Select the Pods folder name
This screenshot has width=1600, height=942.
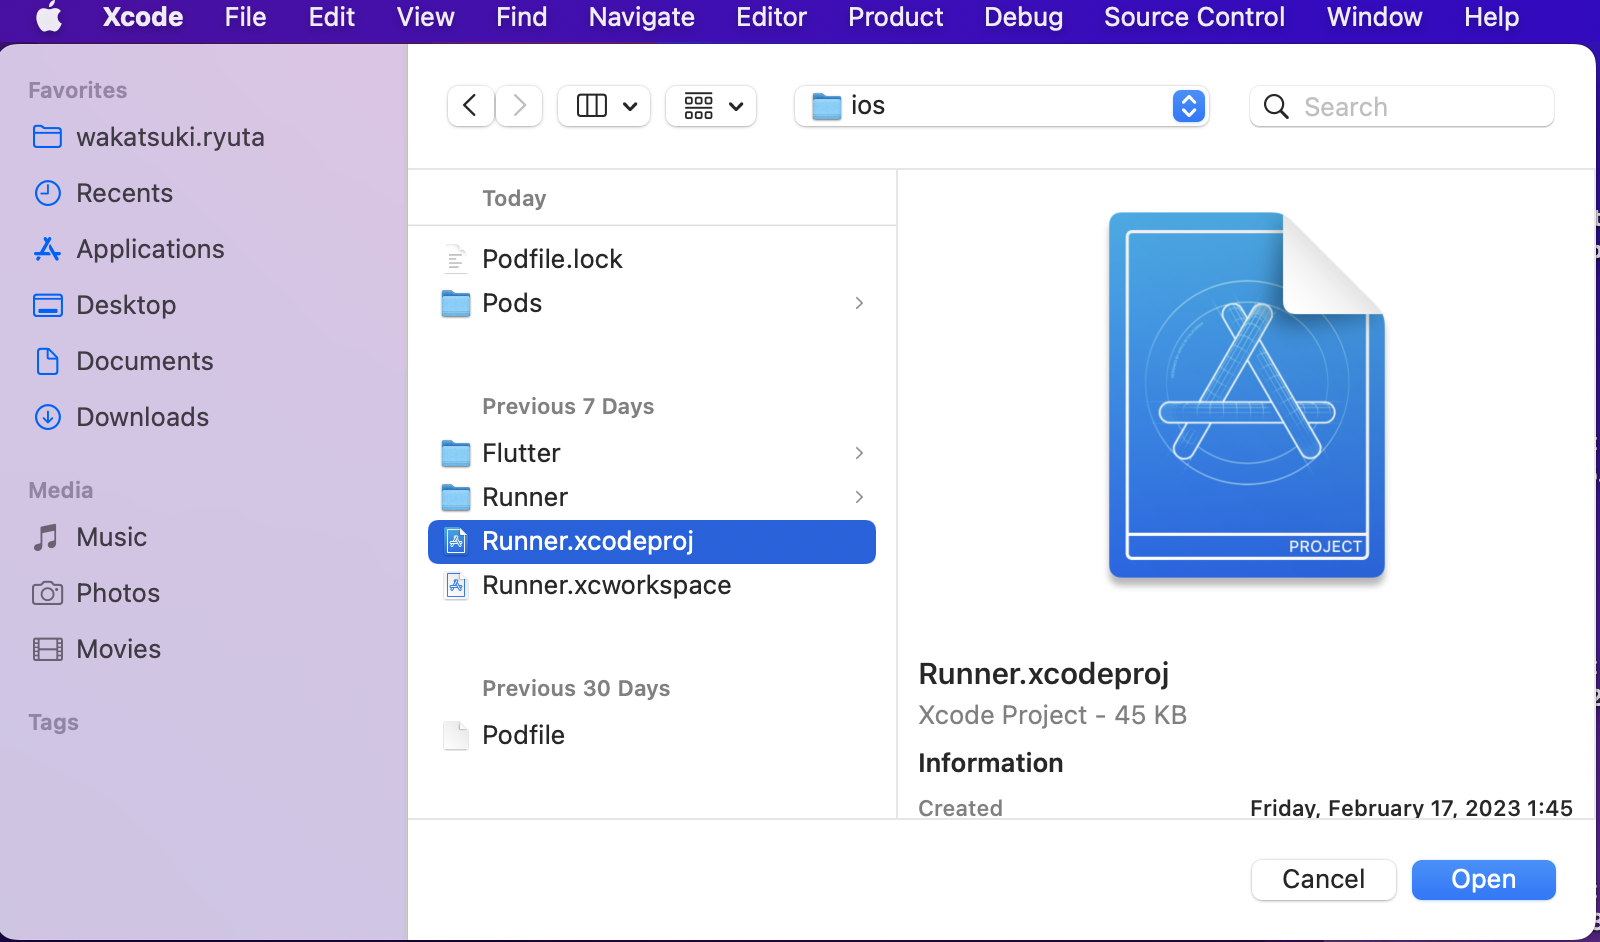[x=512, y=303]
